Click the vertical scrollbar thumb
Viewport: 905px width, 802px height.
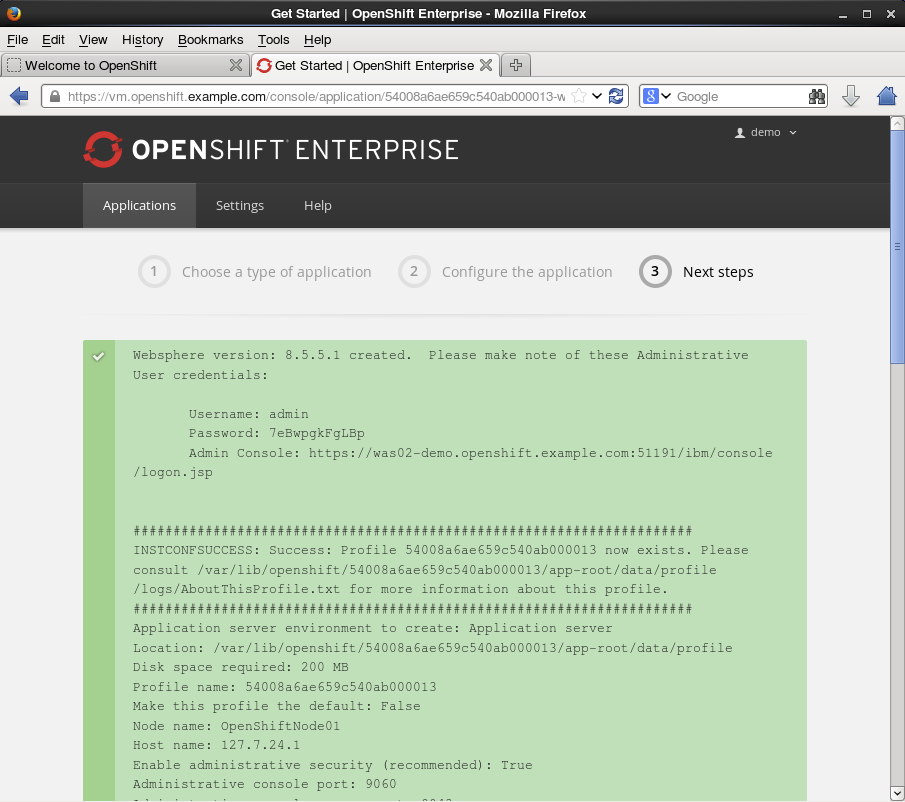(x=897, y=247)
